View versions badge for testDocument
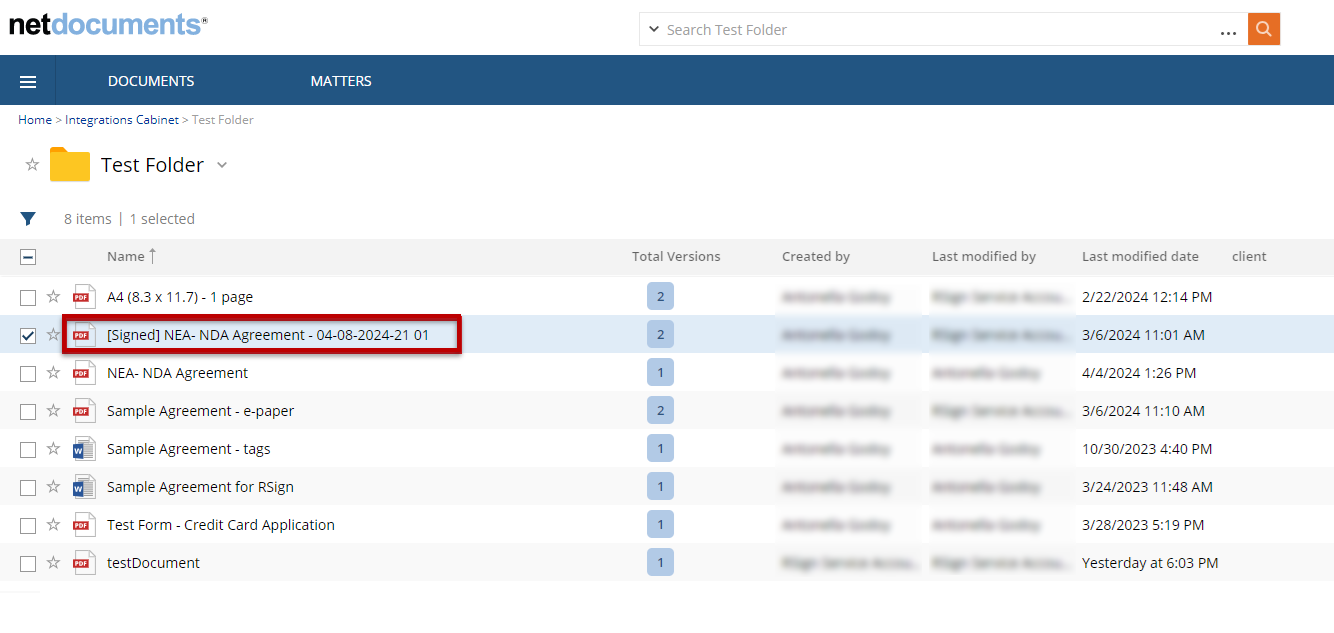Viewport: 1334px width, 633px height. click(660, 562)
